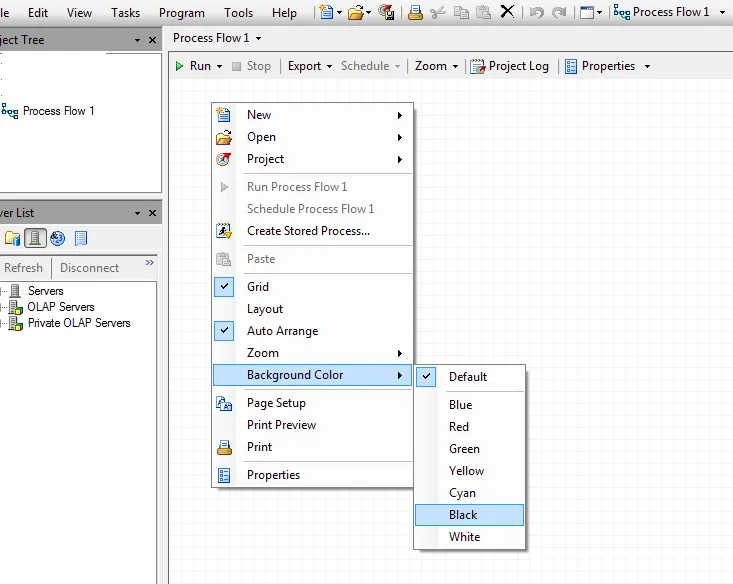Open the Tasks menu

click(125, 13)
